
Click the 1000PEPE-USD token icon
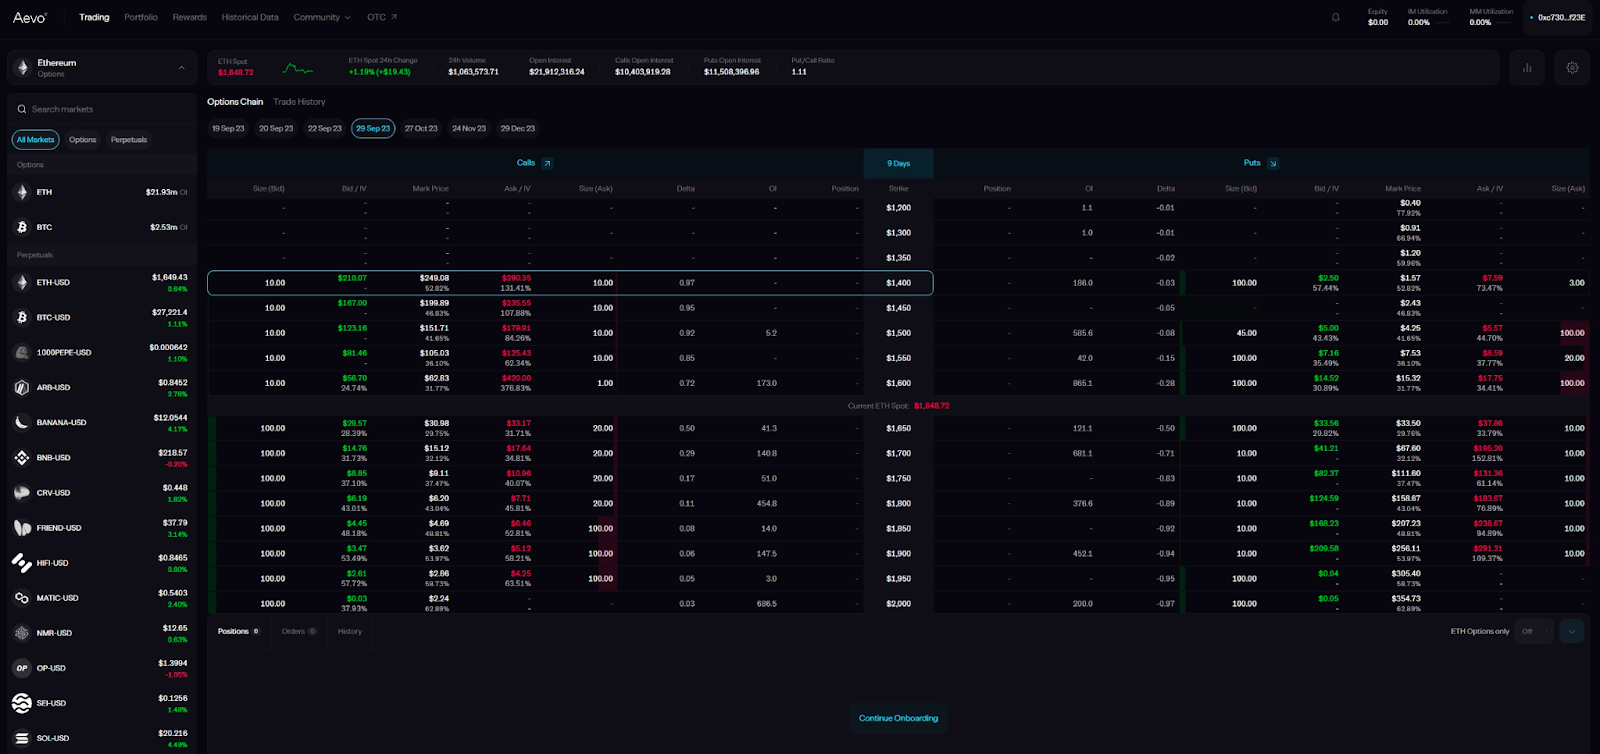pyautogui.click(x=22, y=353)
